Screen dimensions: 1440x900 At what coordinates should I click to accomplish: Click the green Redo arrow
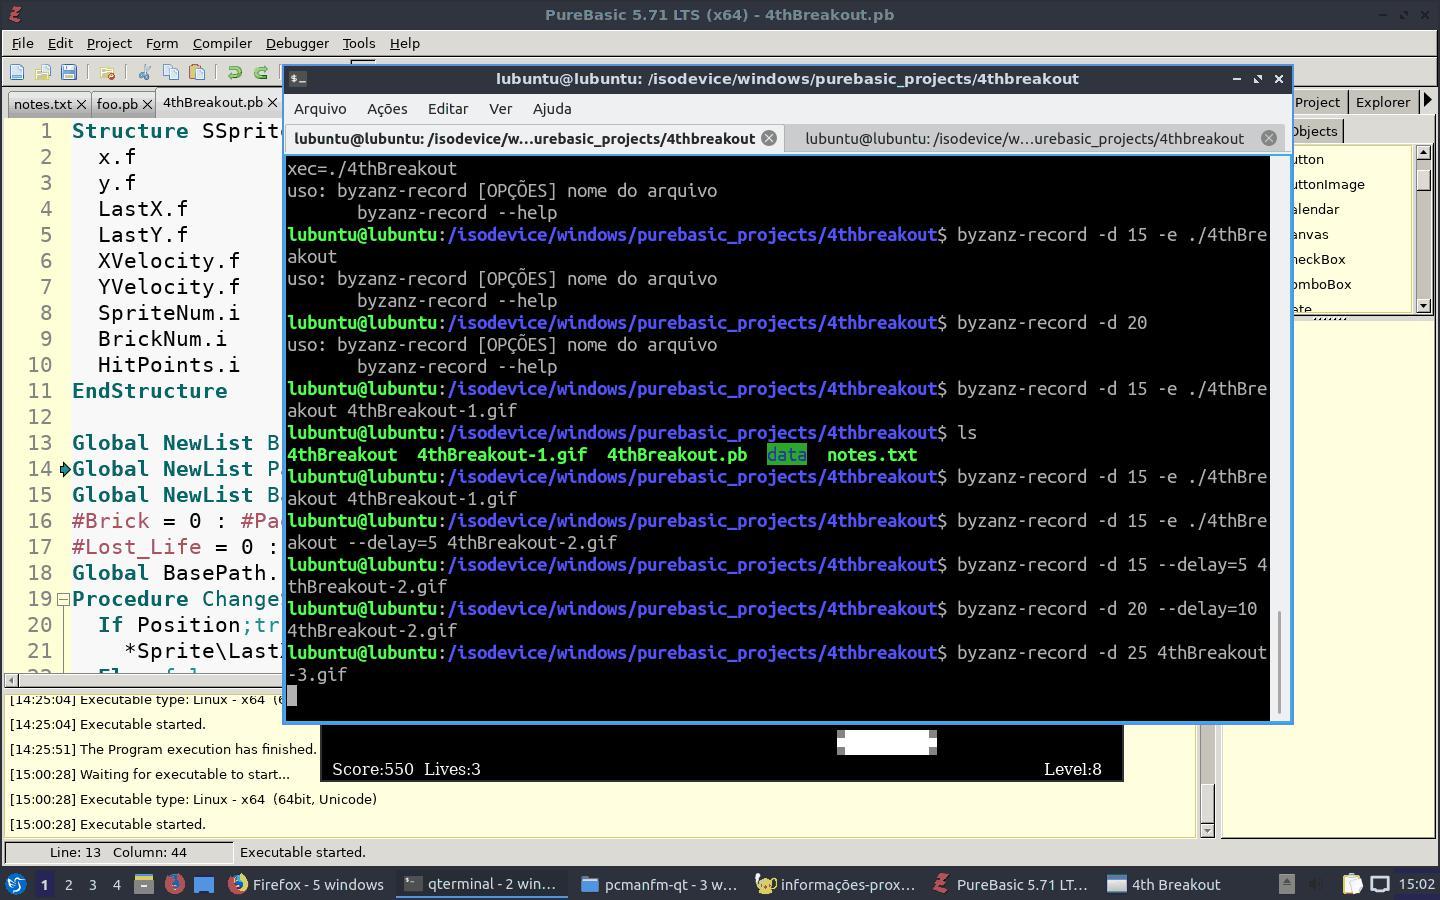tap(261, 72)
